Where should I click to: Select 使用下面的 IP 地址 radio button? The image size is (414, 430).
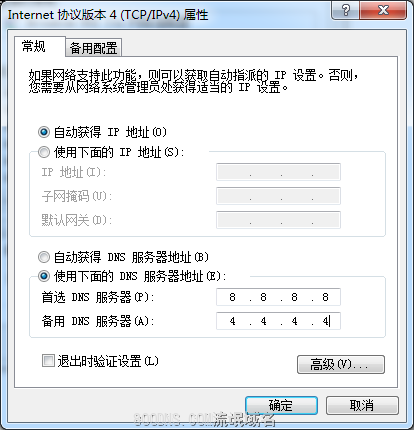44,152
